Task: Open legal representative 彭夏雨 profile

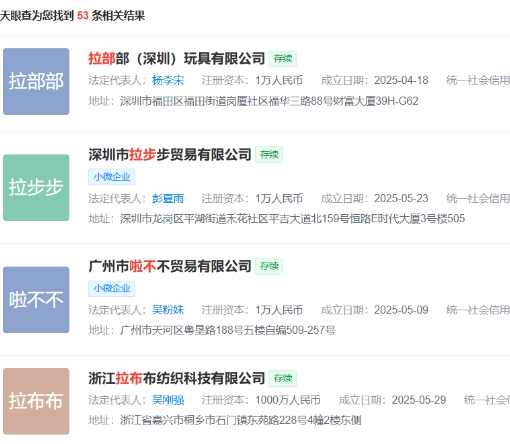Action: [168, 198]
